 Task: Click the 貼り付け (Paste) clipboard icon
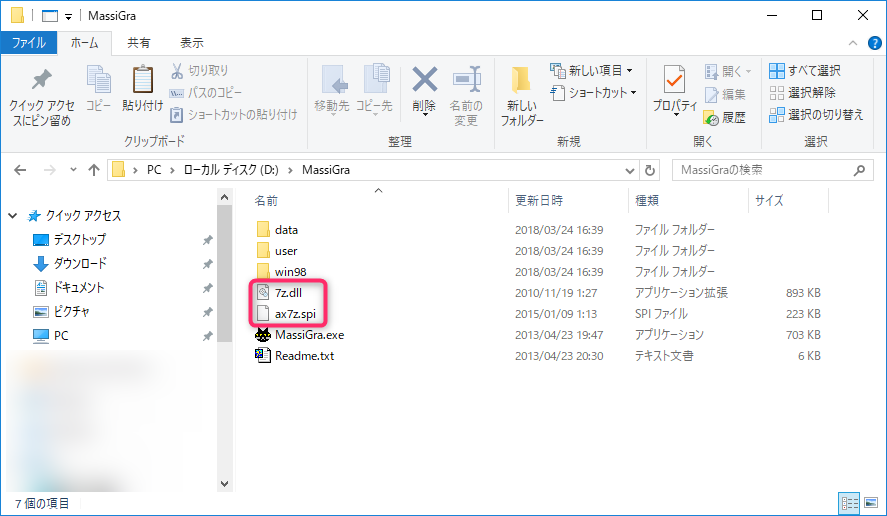pos(143,79)
